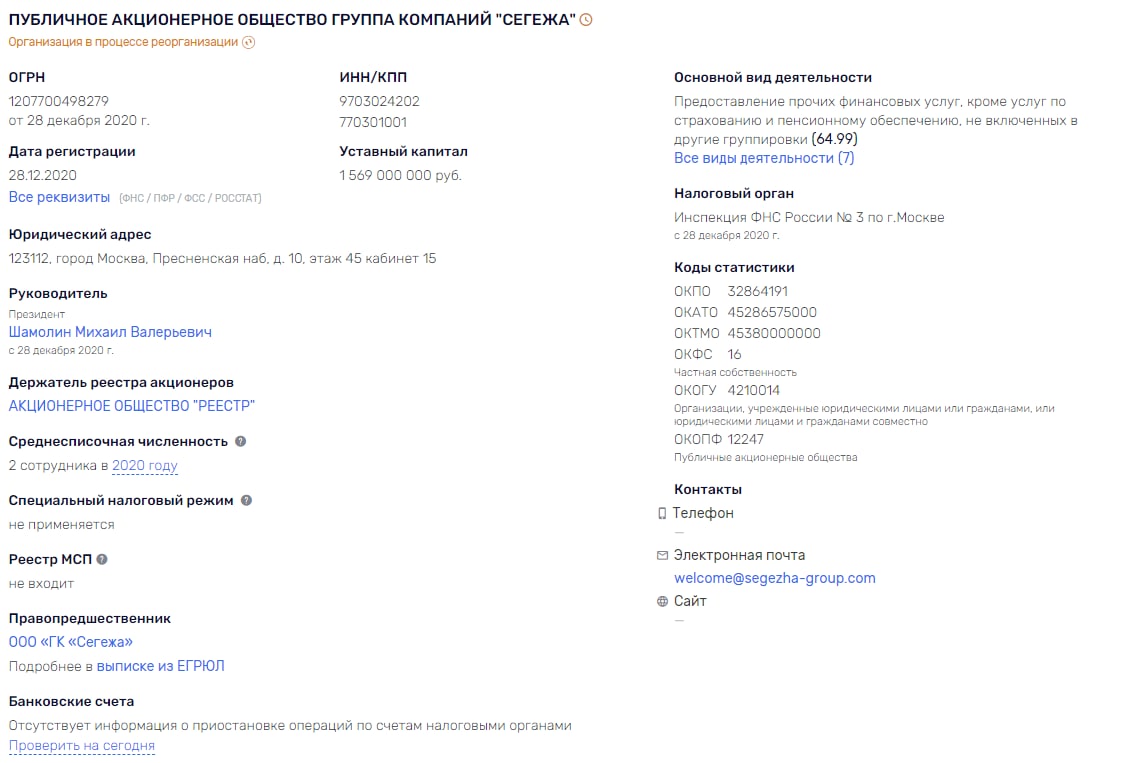Click the envelope icon beside Электронная почта

tap(663, 555)
